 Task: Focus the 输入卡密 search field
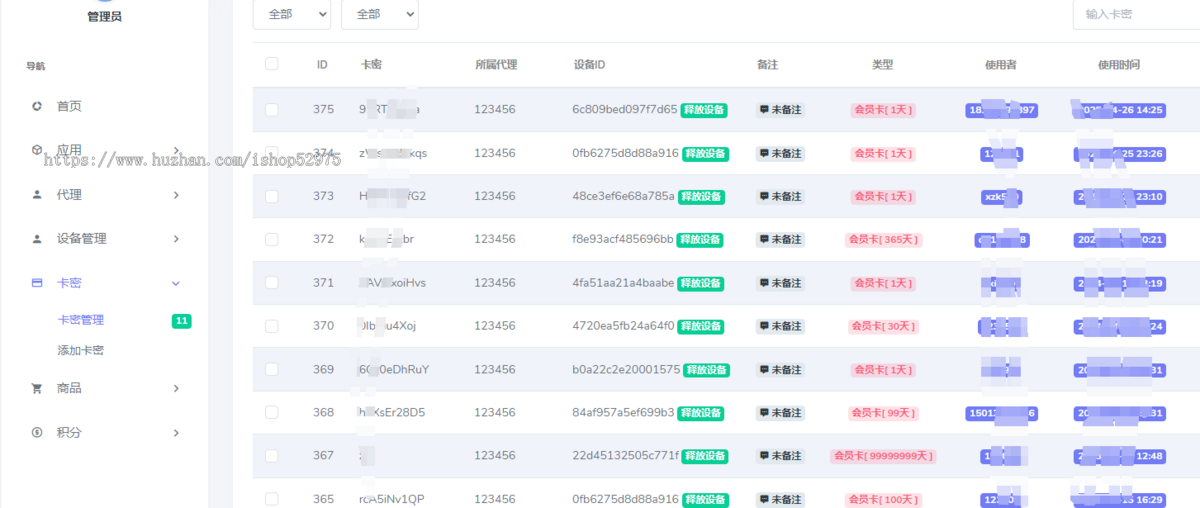point(1136,14)
